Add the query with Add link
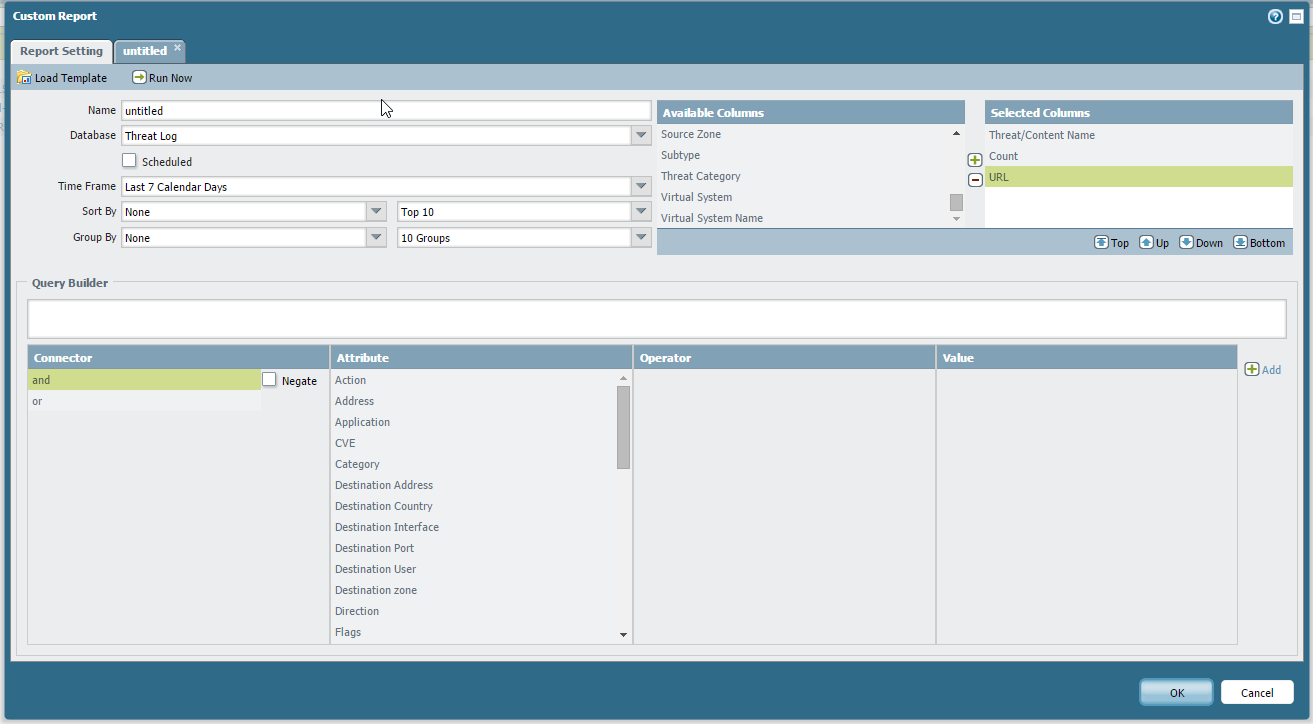Viewport: 1313px width, 724px height. point(1262,370)
